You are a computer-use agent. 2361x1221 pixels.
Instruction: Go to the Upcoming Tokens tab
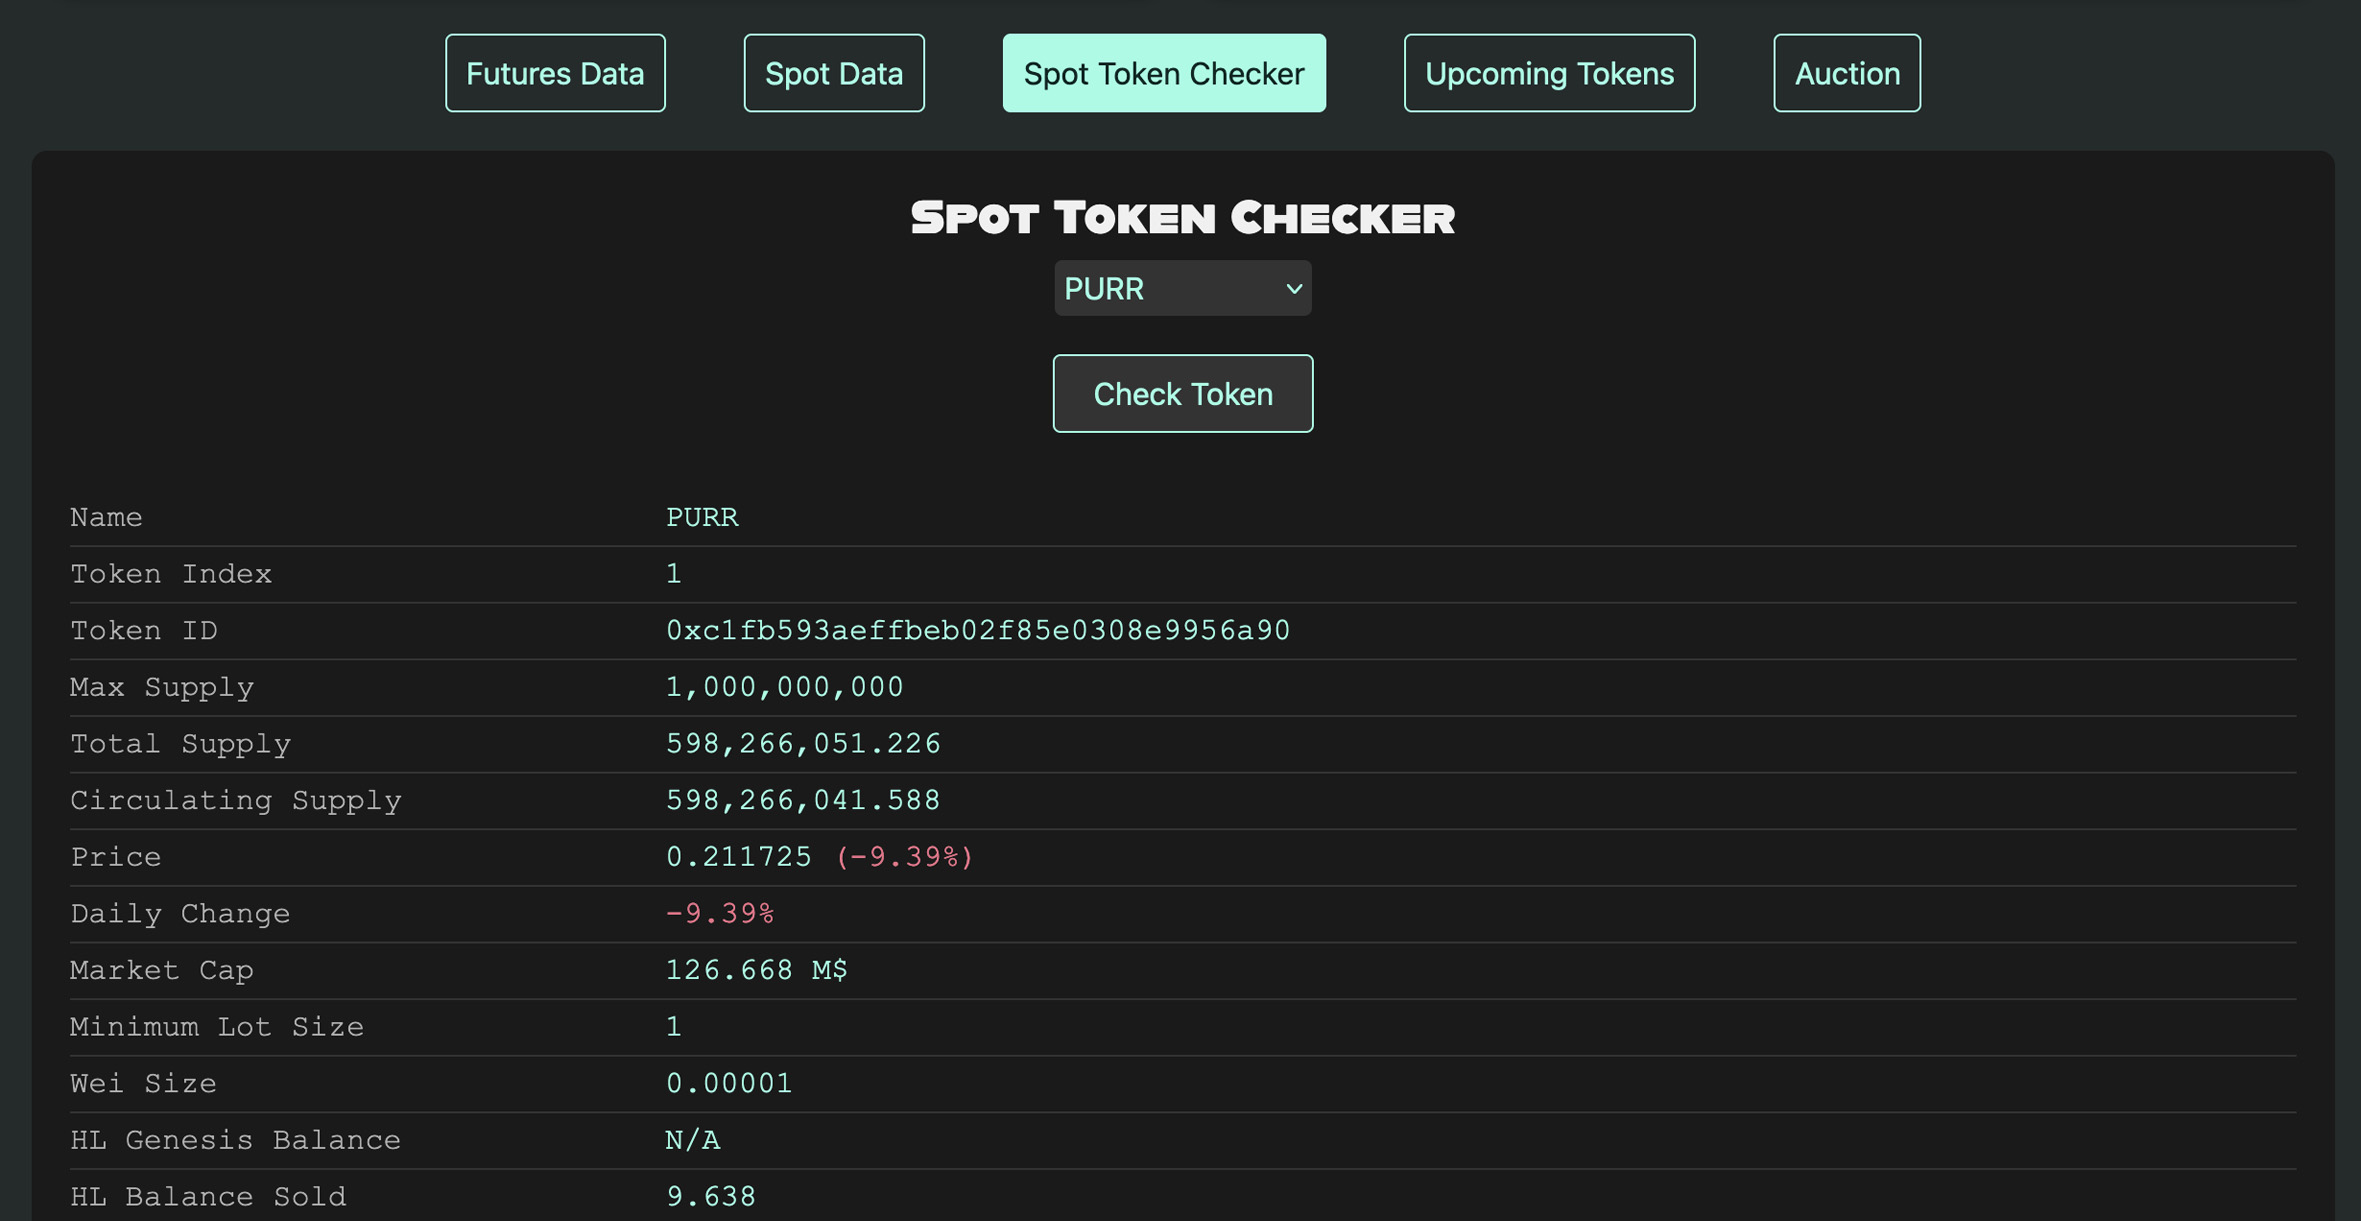coord(1548,73)
